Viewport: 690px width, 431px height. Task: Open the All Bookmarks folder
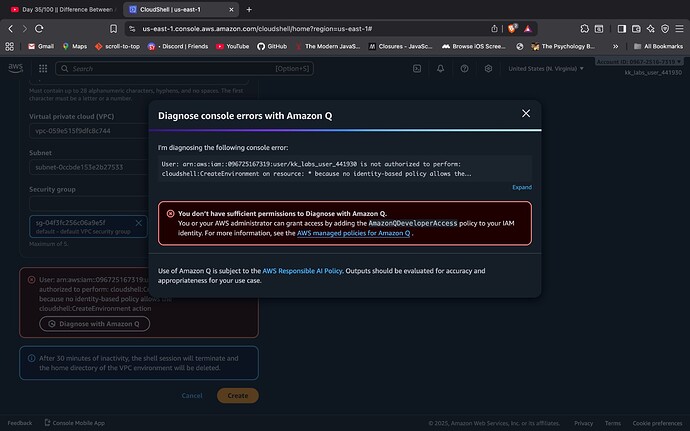coord(658,46)
